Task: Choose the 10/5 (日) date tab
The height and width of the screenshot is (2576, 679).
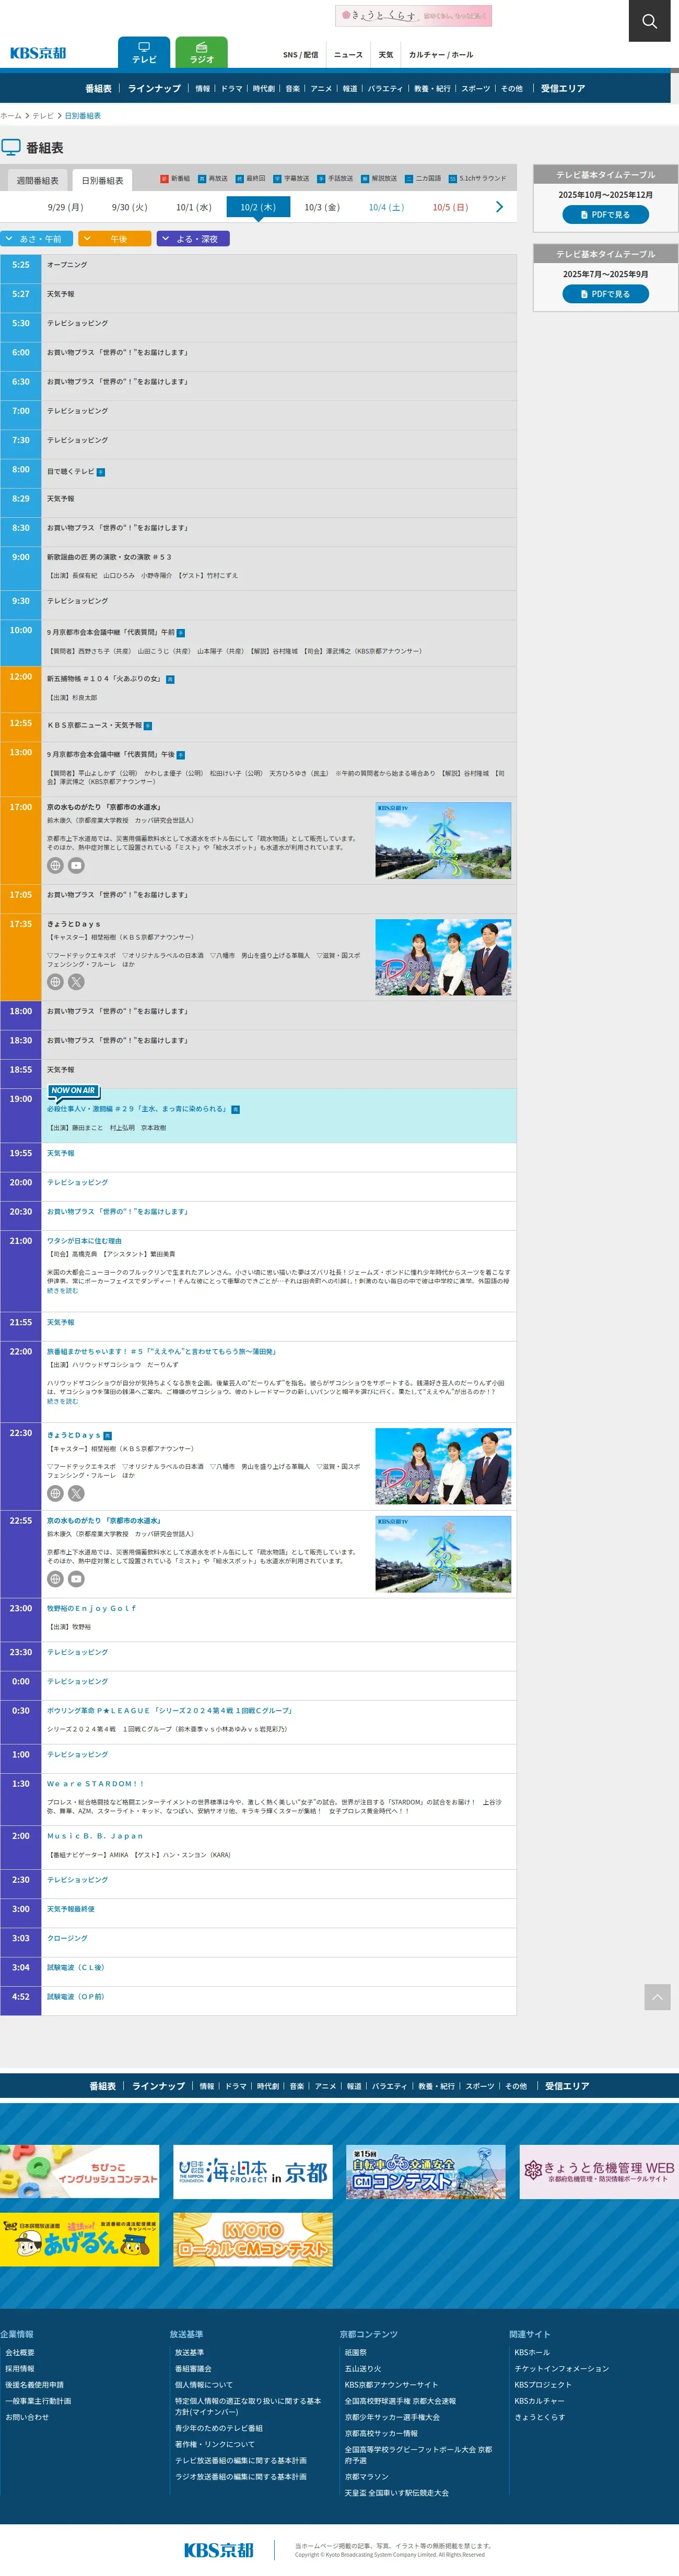Action: 450,207
